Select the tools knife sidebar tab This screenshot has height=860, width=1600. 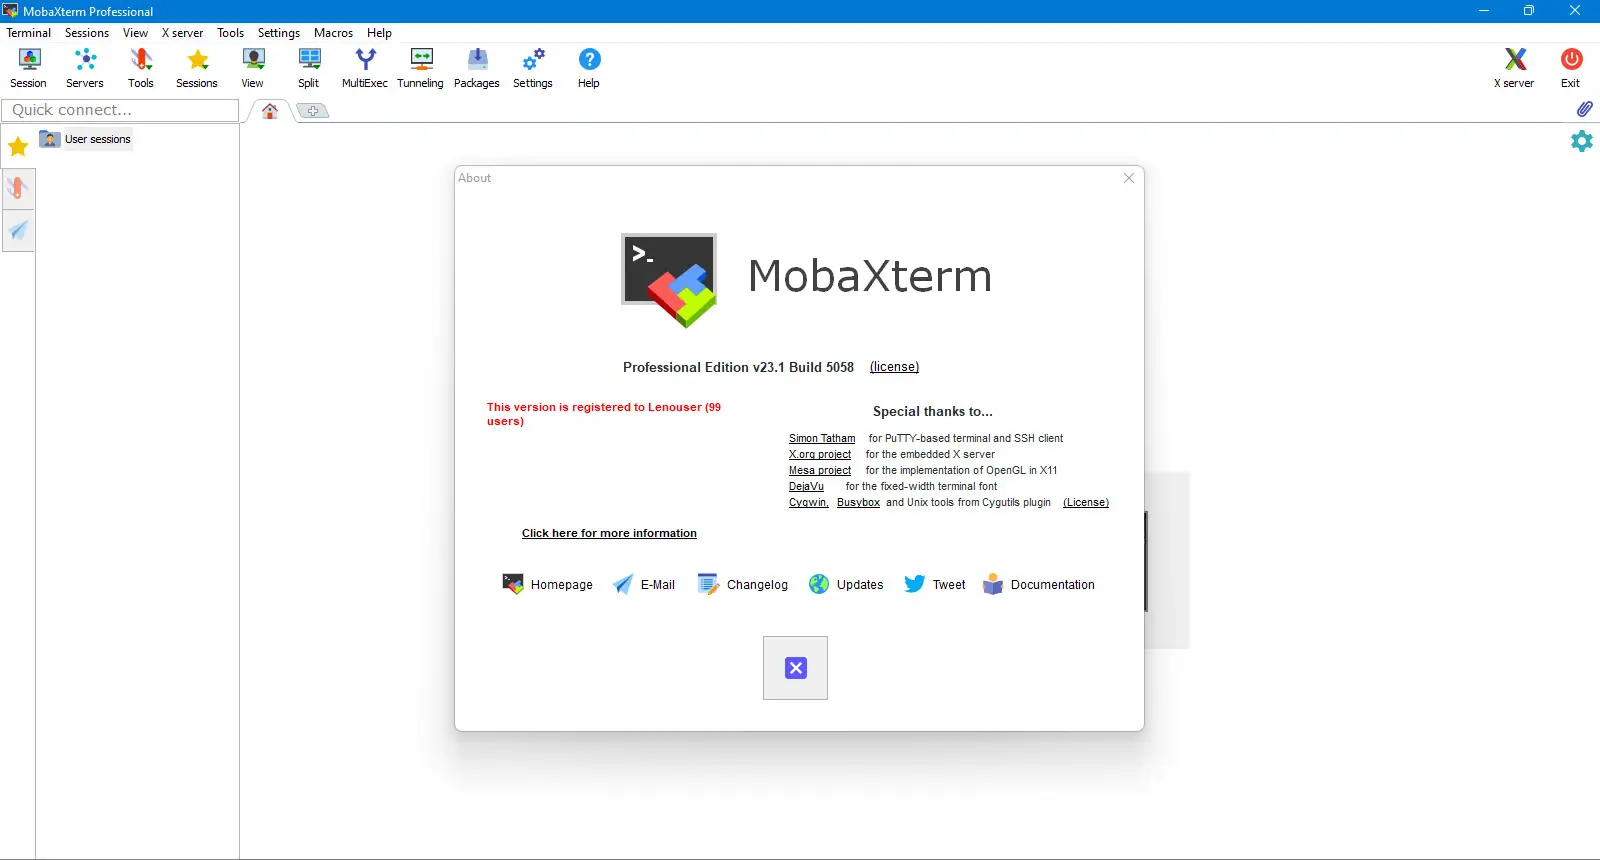(x=18, y=188)
